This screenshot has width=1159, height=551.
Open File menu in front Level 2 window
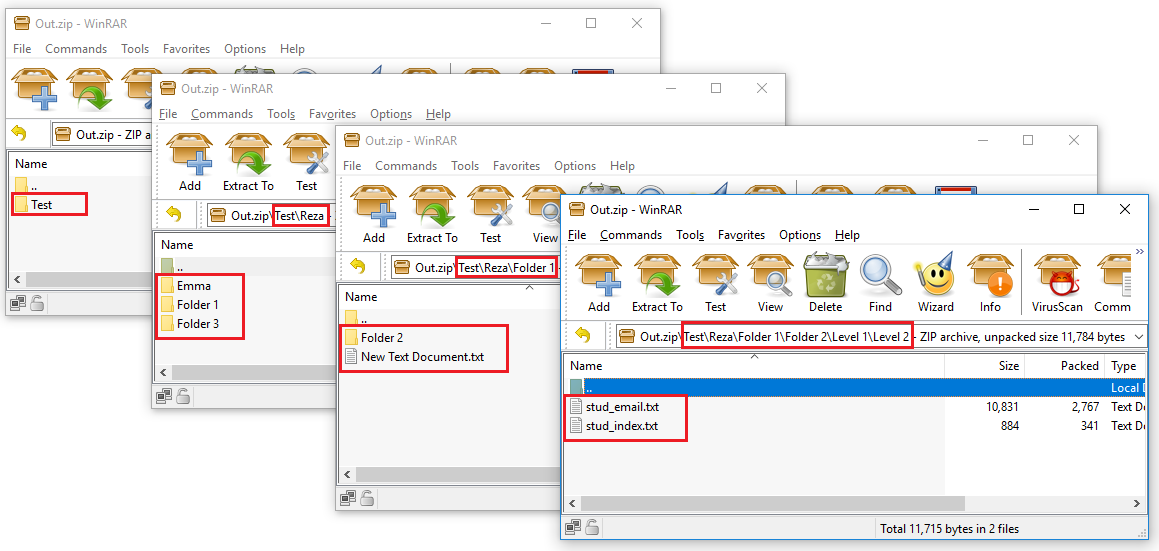click(x=577, y=235)
